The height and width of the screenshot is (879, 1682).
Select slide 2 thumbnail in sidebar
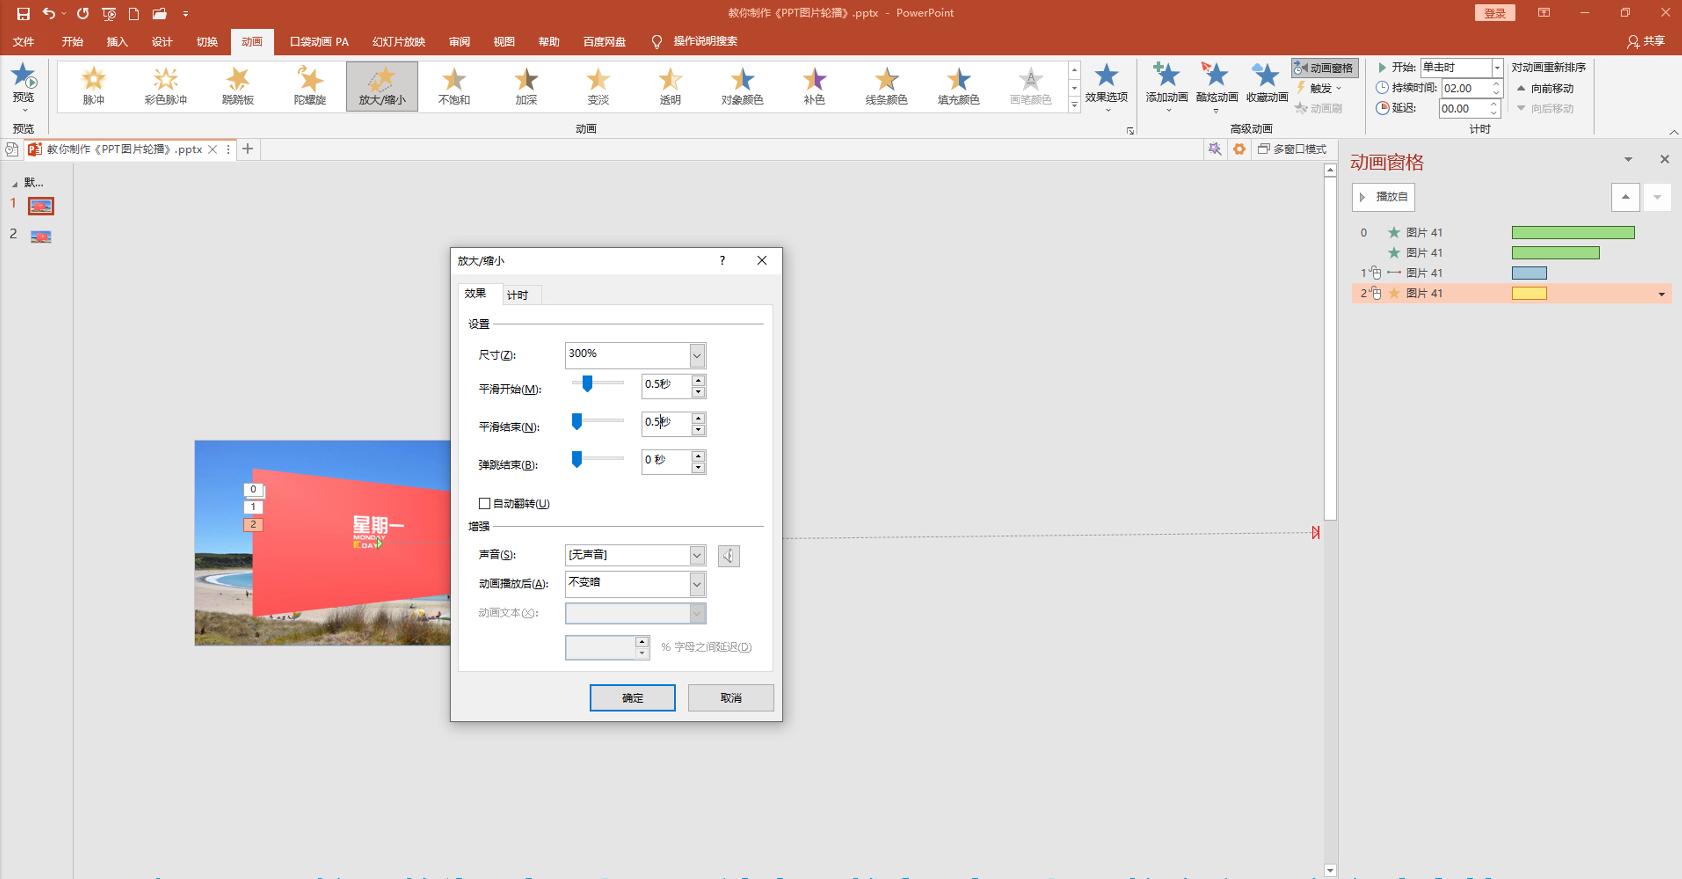[41, 237]
